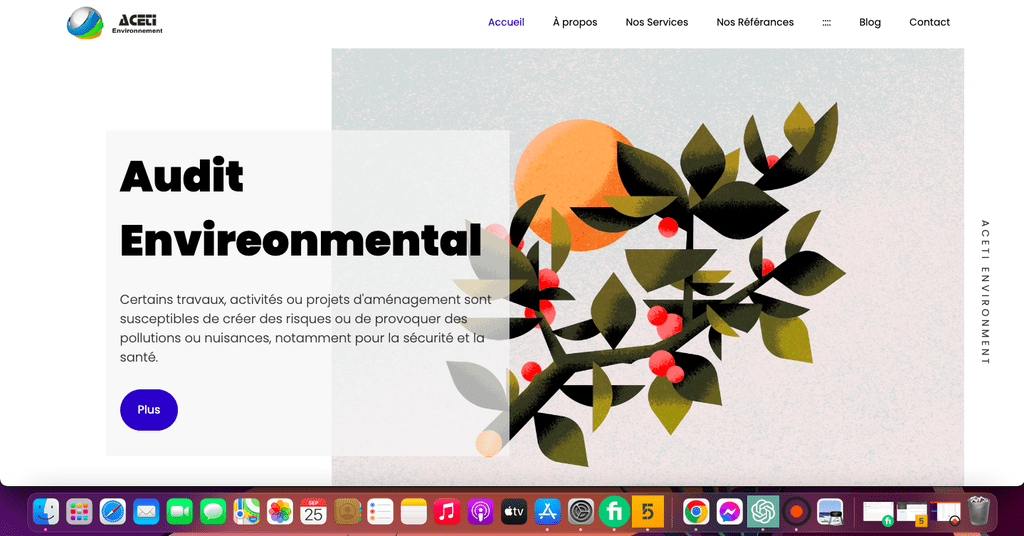Viewport: 1024px width, 536px height.
Task: Launch Google Chrome from the dock
Action: [696, 512]
